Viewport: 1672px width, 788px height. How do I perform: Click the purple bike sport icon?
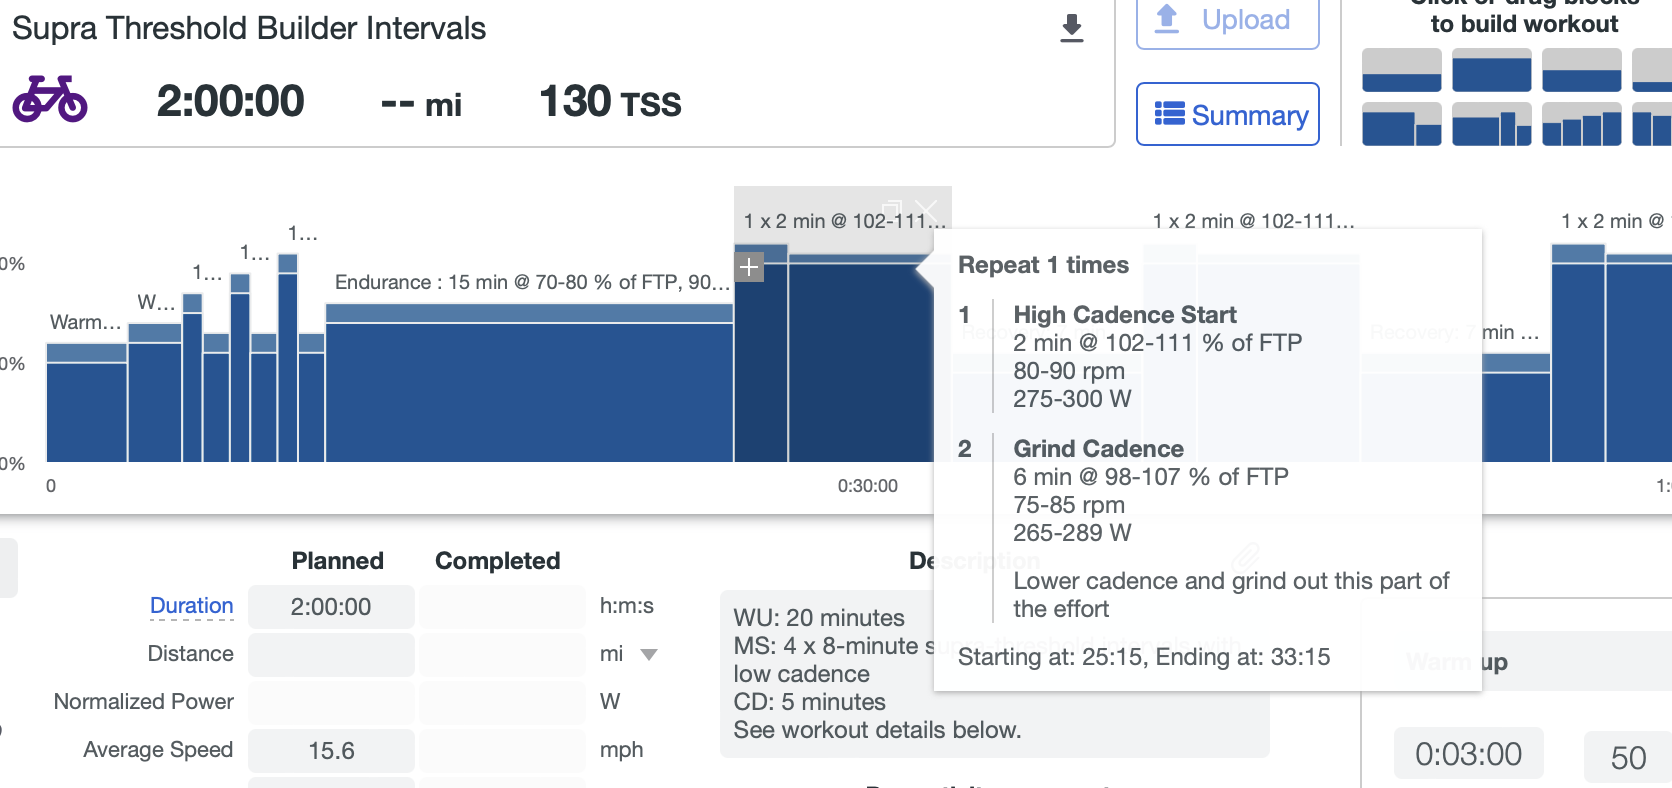[50, 99]
